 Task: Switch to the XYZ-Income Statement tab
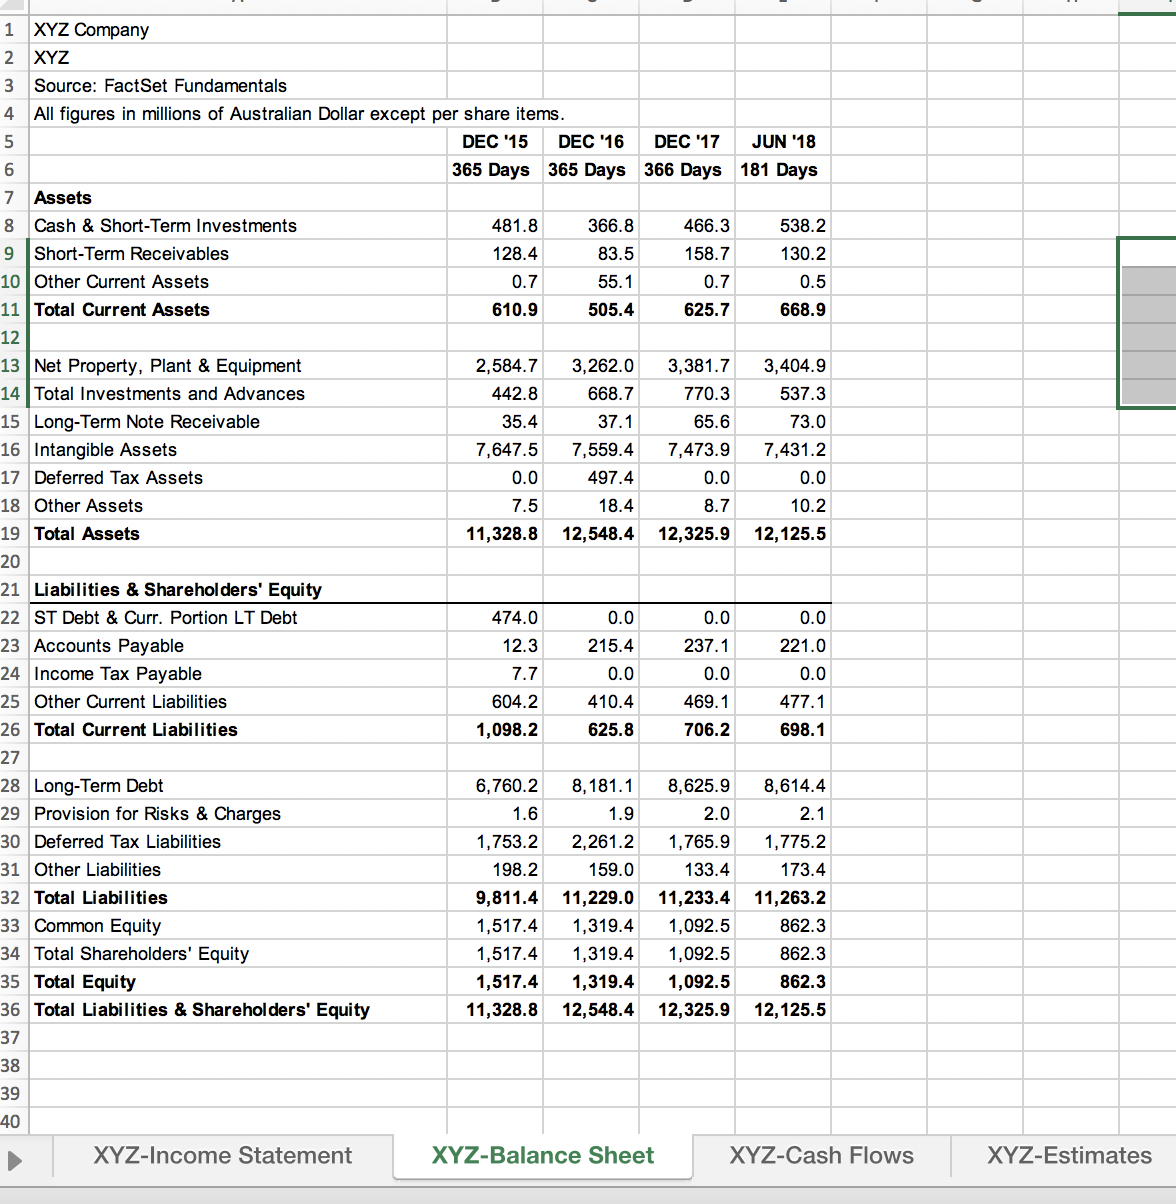[x=222, y=1156]
